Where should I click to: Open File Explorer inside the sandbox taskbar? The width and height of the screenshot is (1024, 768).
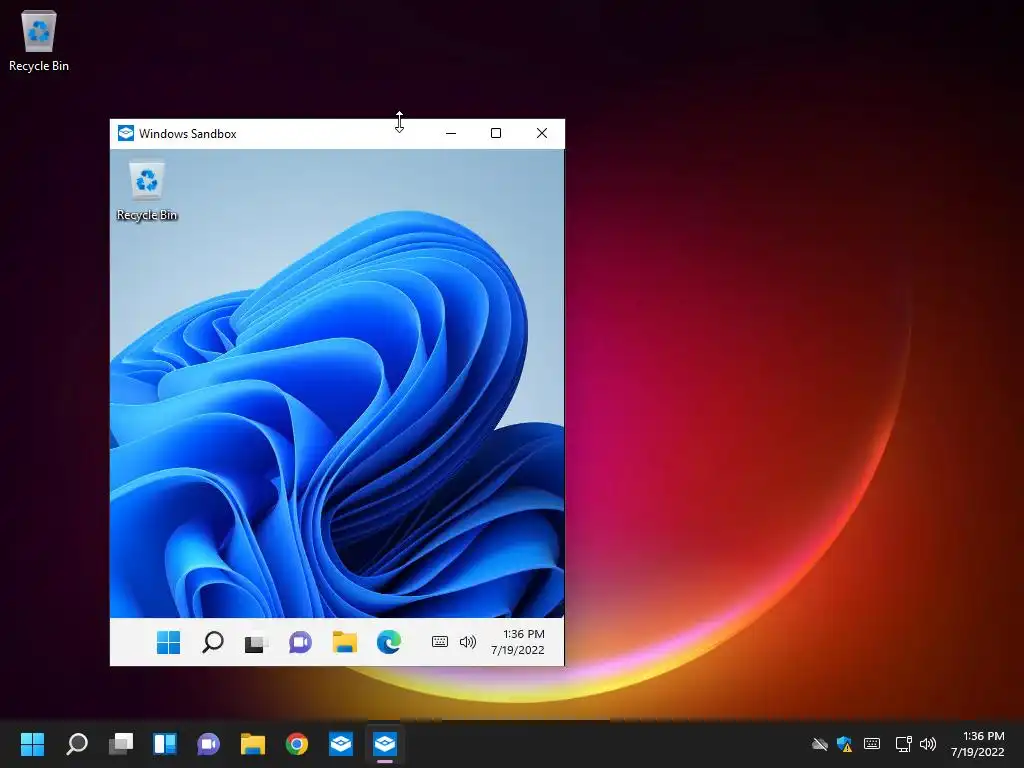tap(344, 643)
